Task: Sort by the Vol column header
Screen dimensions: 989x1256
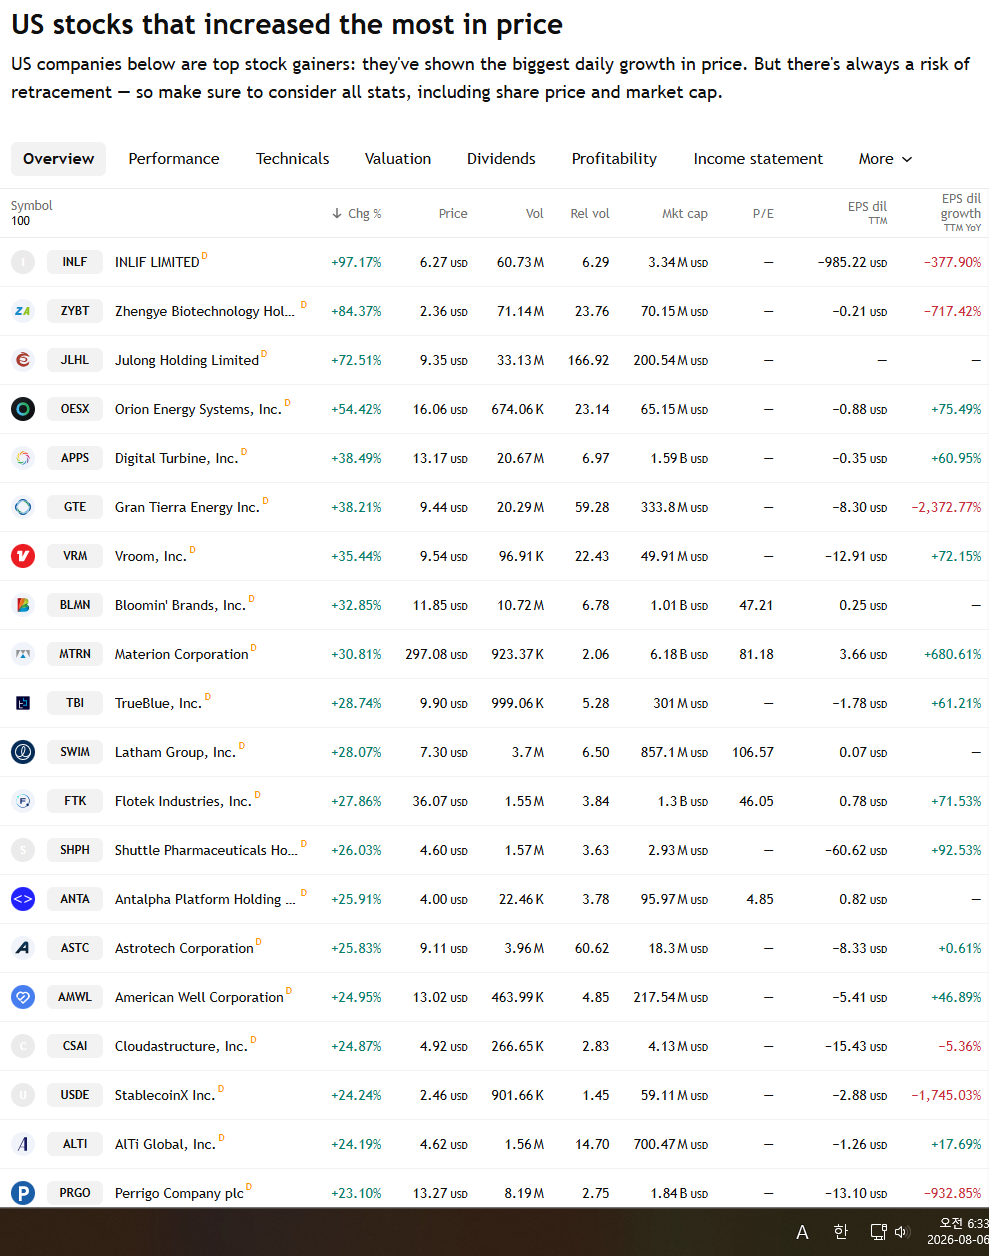Action: 535,213
